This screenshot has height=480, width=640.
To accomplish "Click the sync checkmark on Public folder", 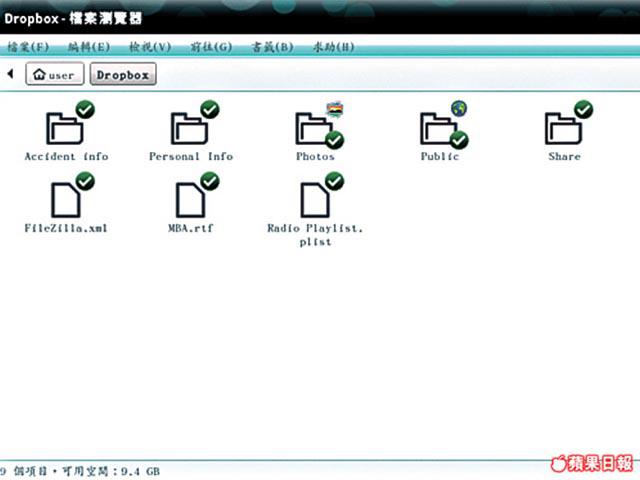I will click(459, 140).
